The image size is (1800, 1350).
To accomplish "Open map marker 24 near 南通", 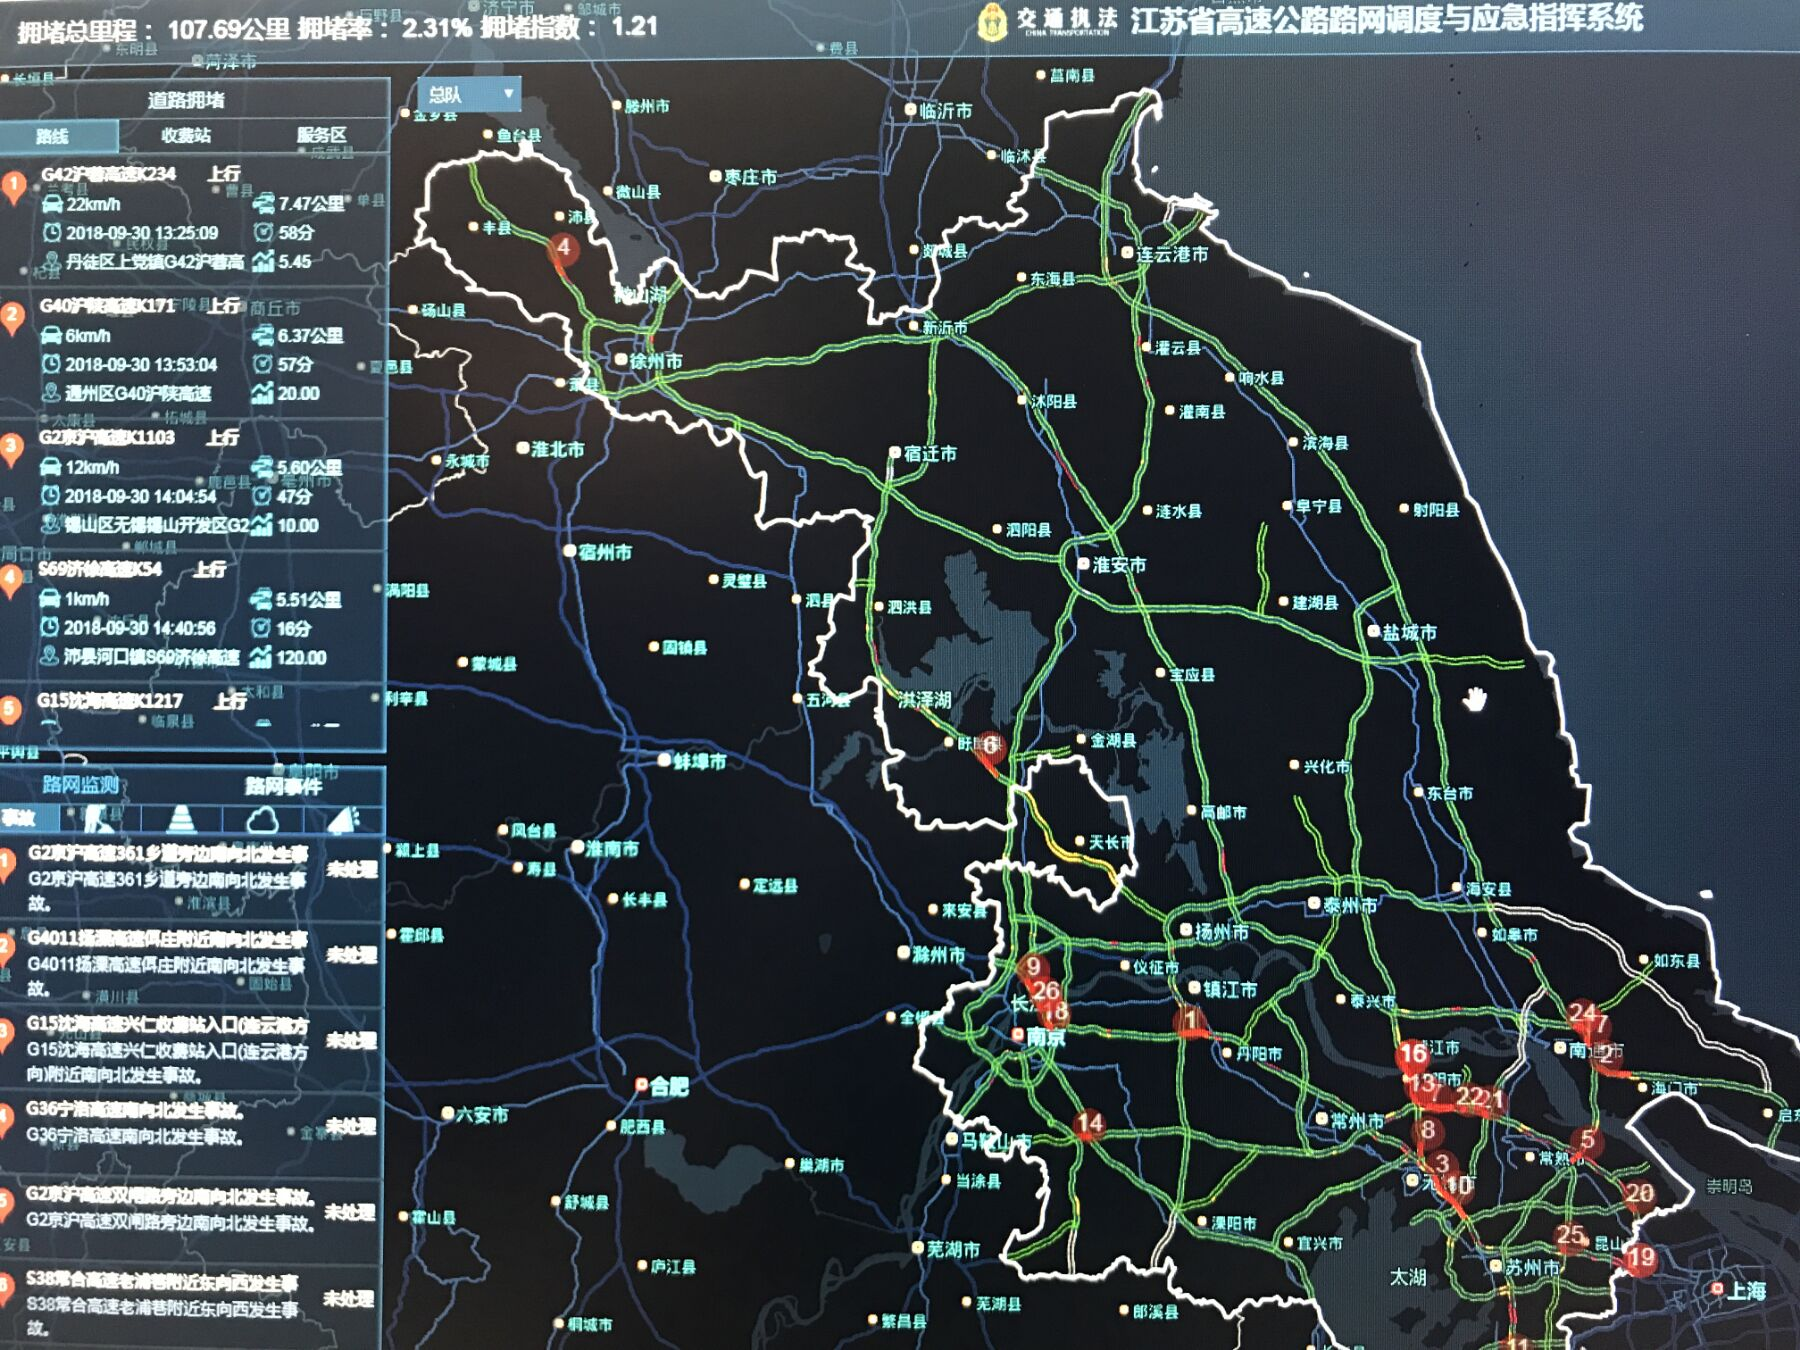I will (1582, 1013).
